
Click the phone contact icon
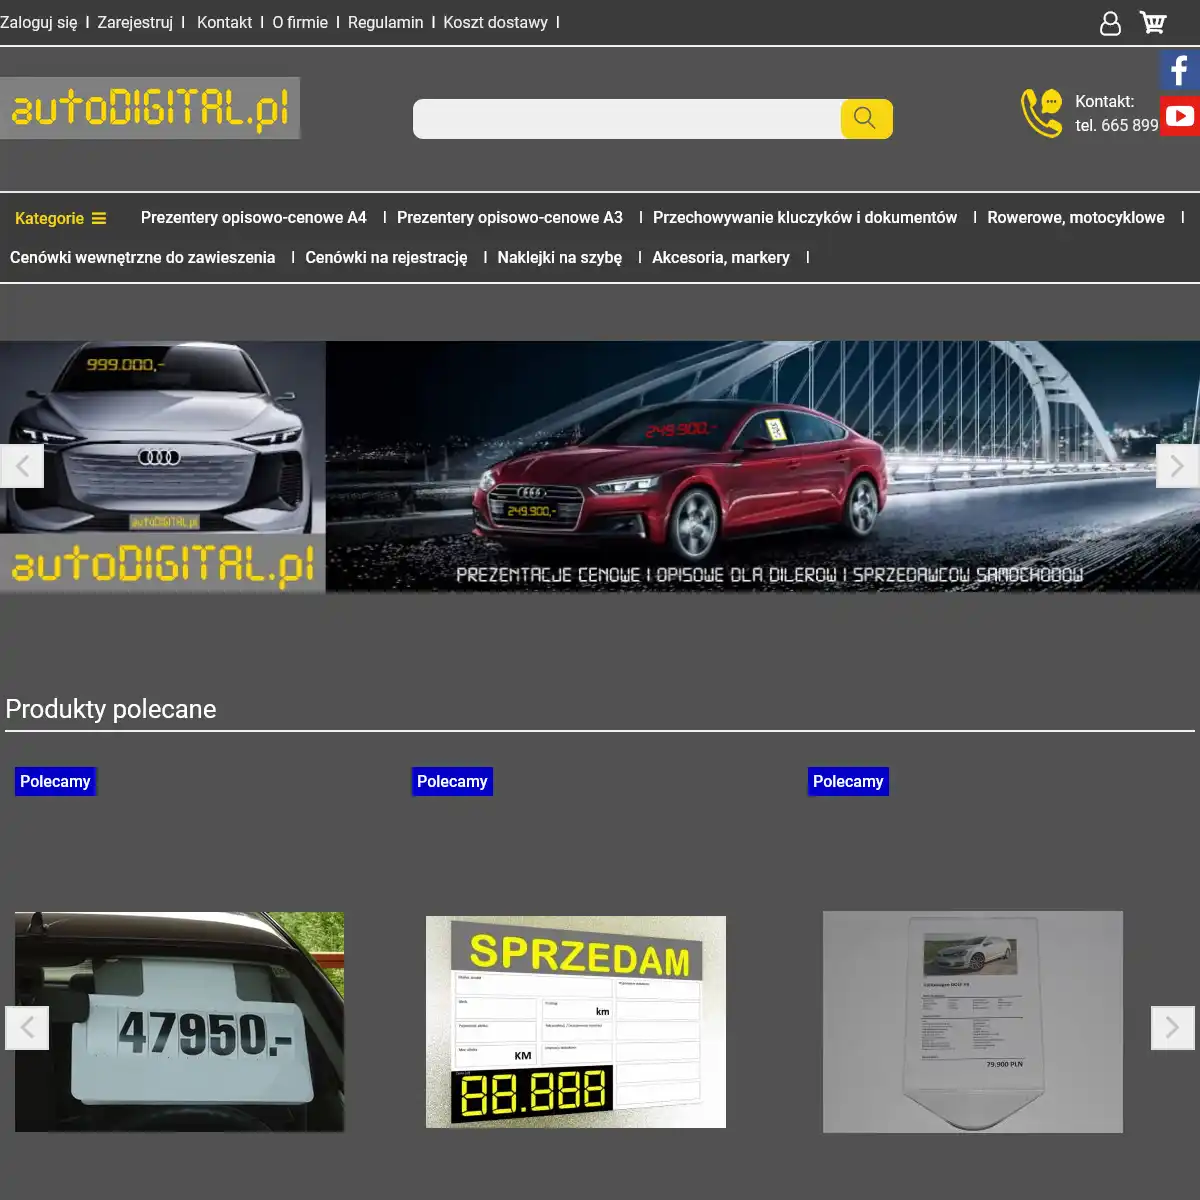[x=1040, y=112]
